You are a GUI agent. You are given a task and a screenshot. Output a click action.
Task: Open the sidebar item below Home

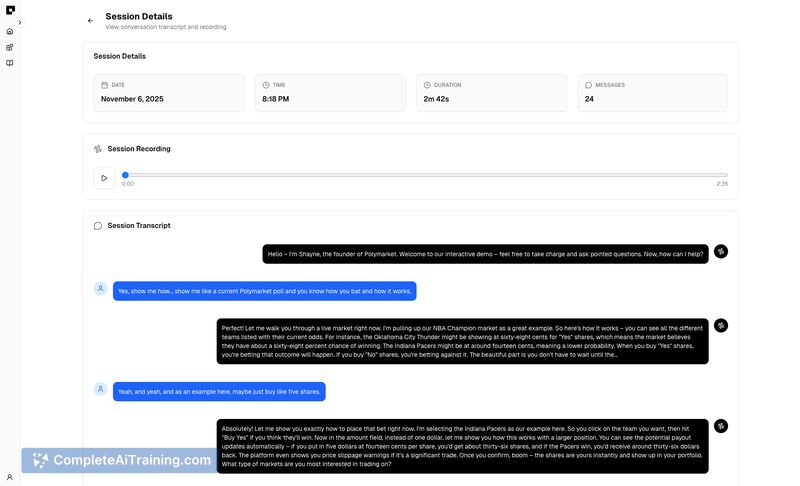[x=10, y=47]
